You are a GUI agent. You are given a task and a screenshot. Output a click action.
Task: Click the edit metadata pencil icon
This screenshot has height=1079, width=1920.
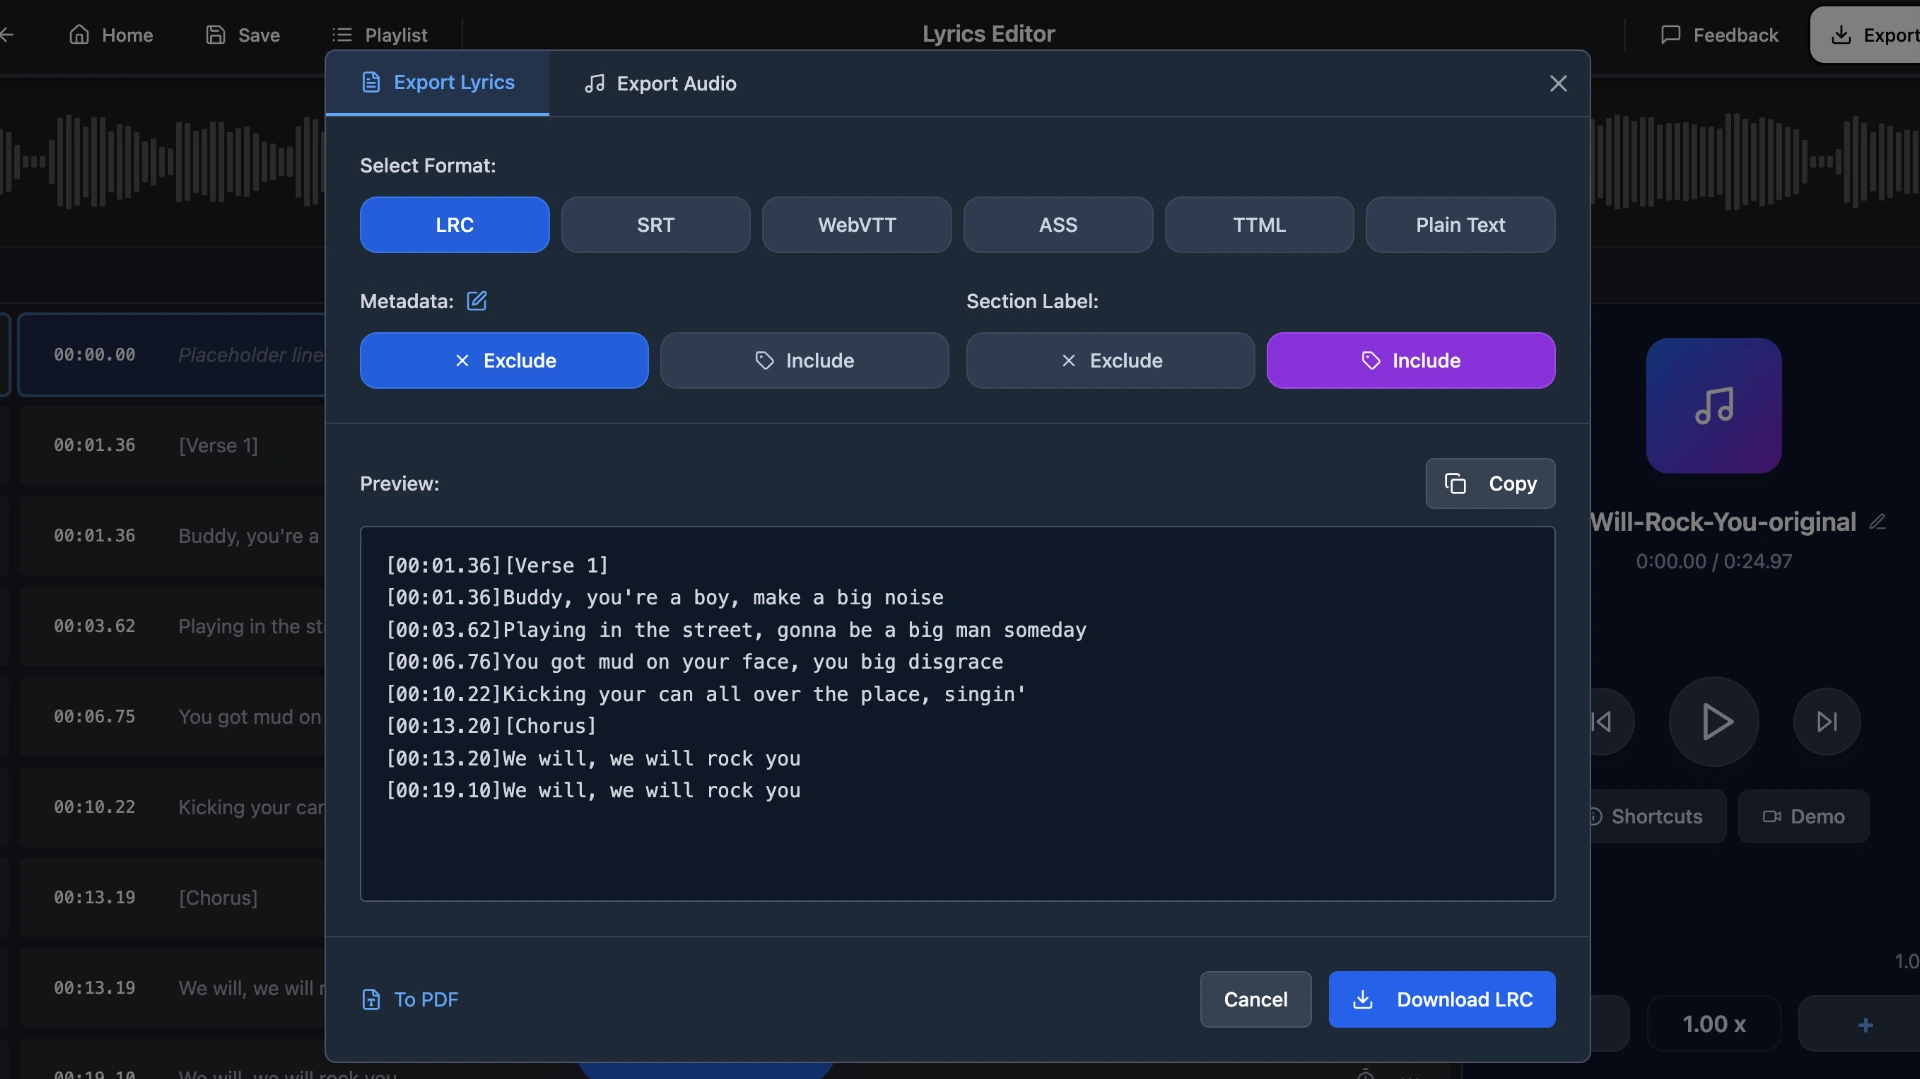(x=477, y=301)
